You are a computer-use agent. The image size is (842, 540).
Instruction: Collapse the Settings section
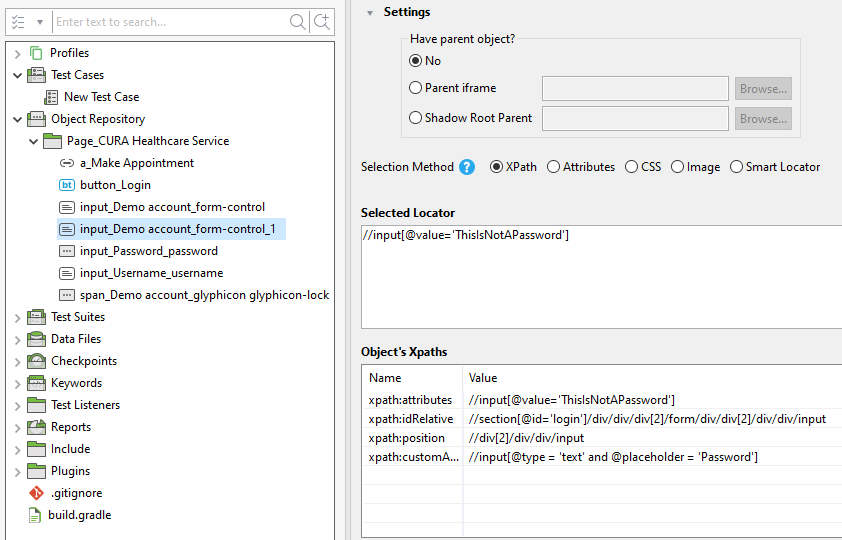coord(370,13)
